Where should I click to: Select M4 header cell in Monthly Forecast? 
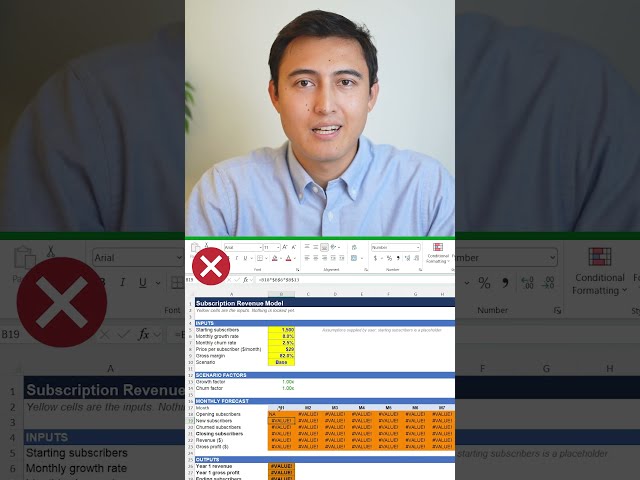(362, 408)
